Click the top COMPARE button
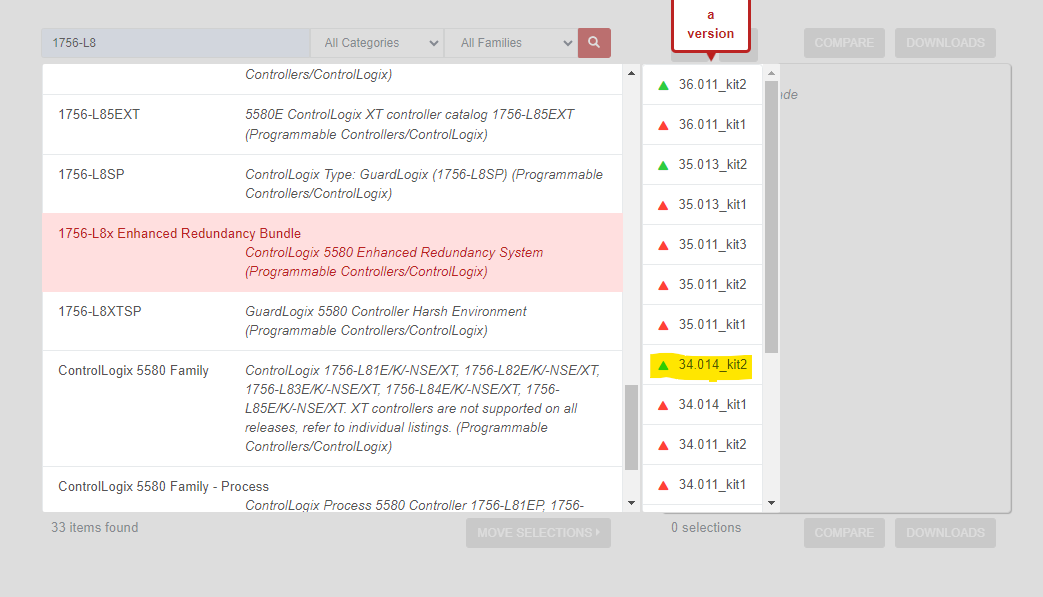The height and width of the screenshot is (597, 1043). pos(843,43)
